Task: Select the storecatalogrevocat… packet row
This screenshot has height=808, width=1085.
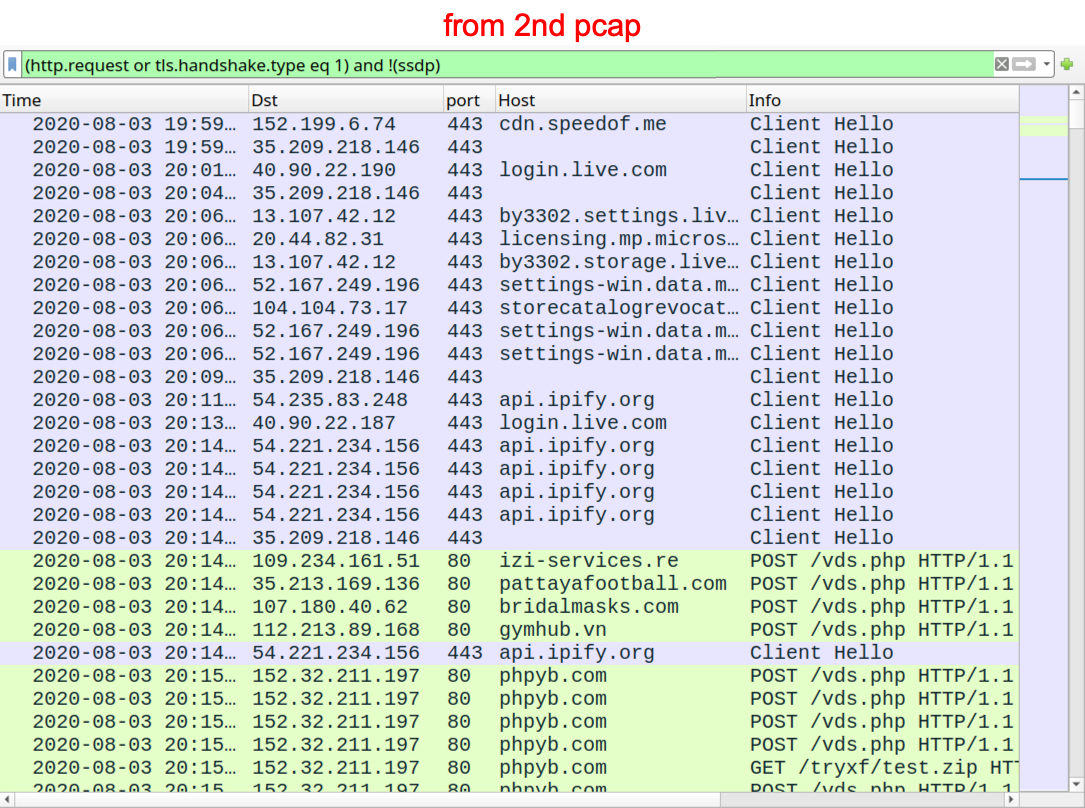Action: tap(509, 308)
